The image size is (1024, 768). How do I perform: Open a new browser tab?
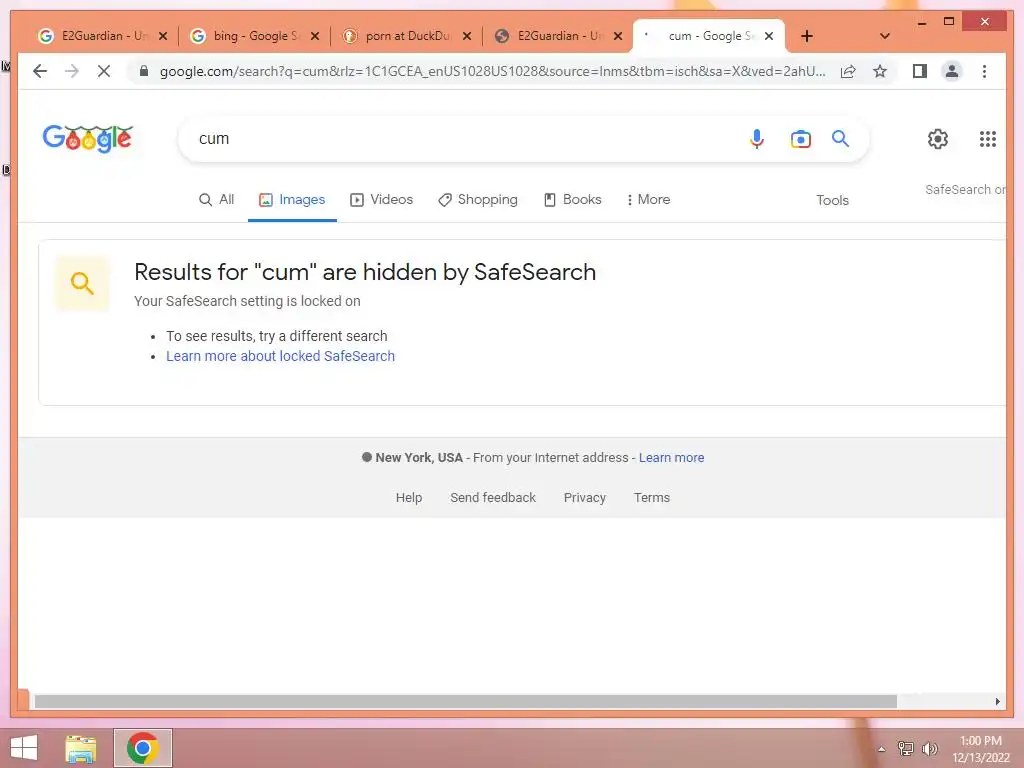(807, 36)
